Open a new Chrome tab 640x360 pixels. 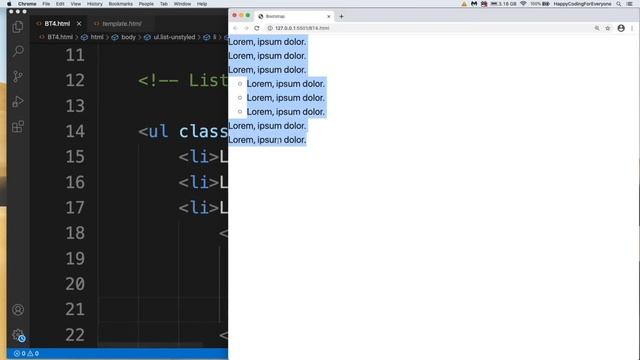pos(341,16)
